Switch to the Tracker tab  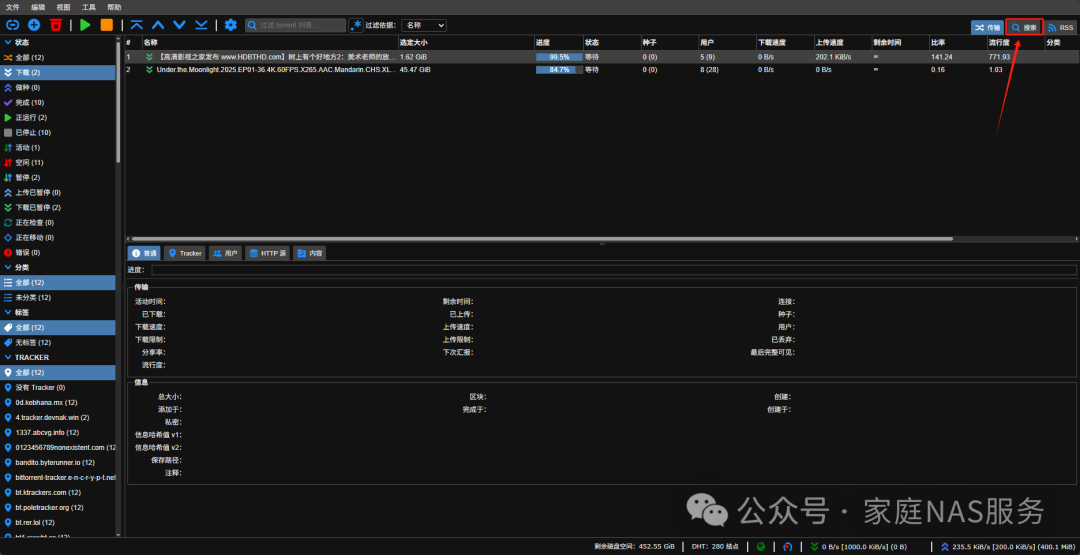click(184, 253)
